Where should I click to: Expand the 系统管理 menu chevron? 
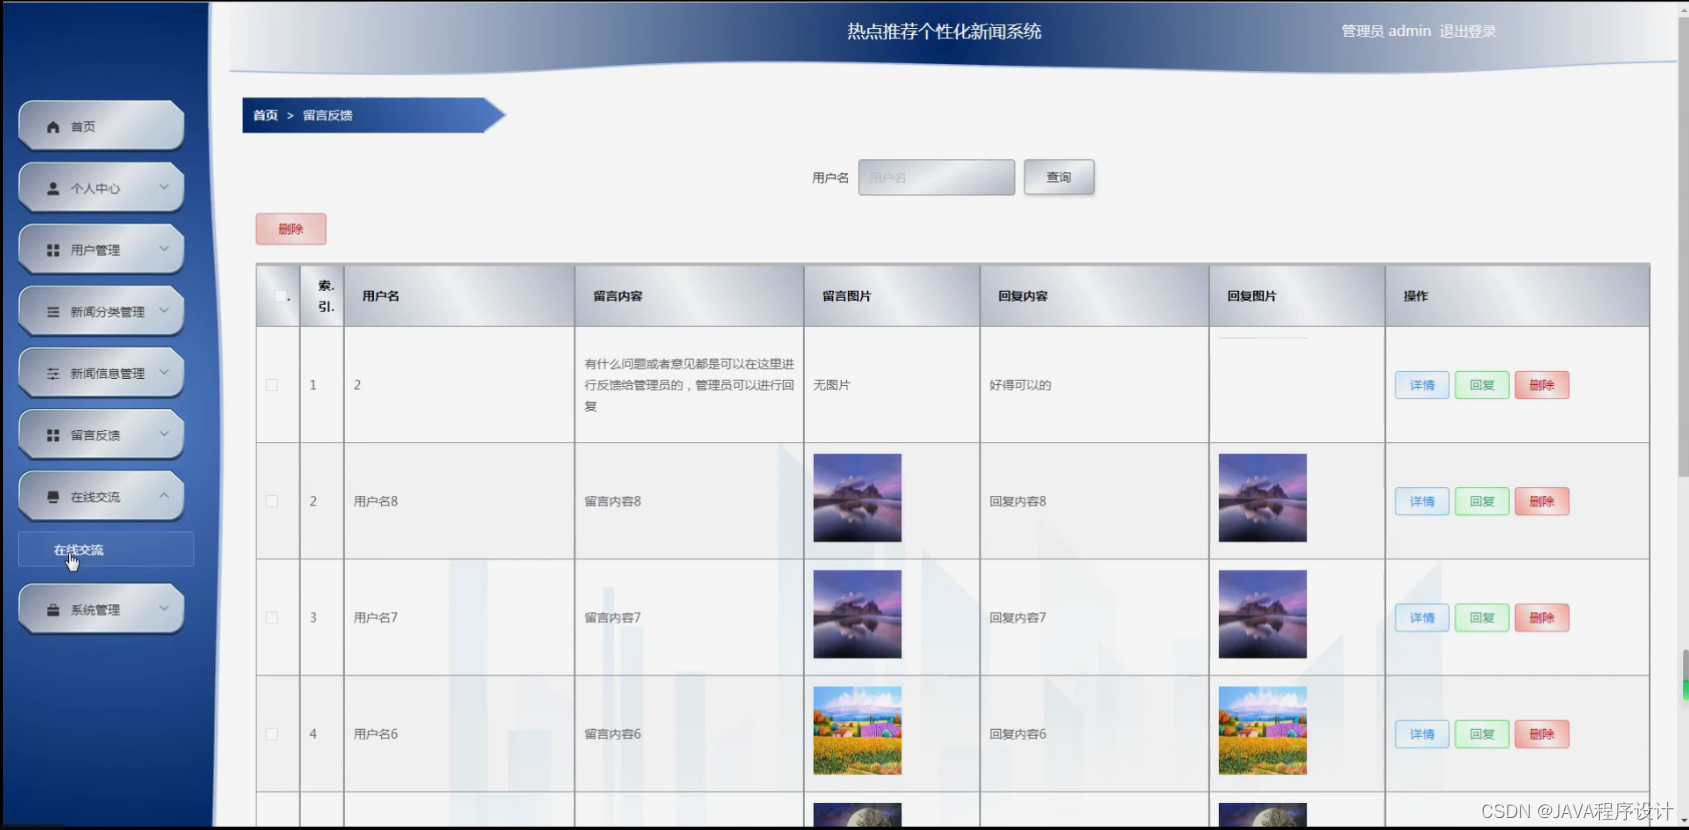pos(164,608)
